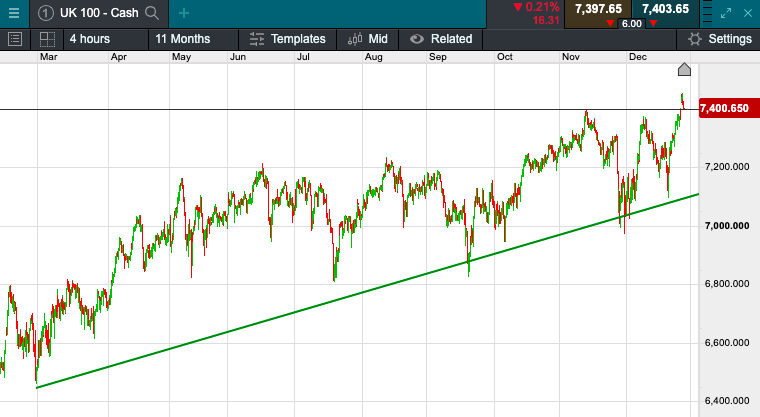Click the grip handle beside buy price
The height and width of the screenshot is (417, 760).
coord(703,13)
